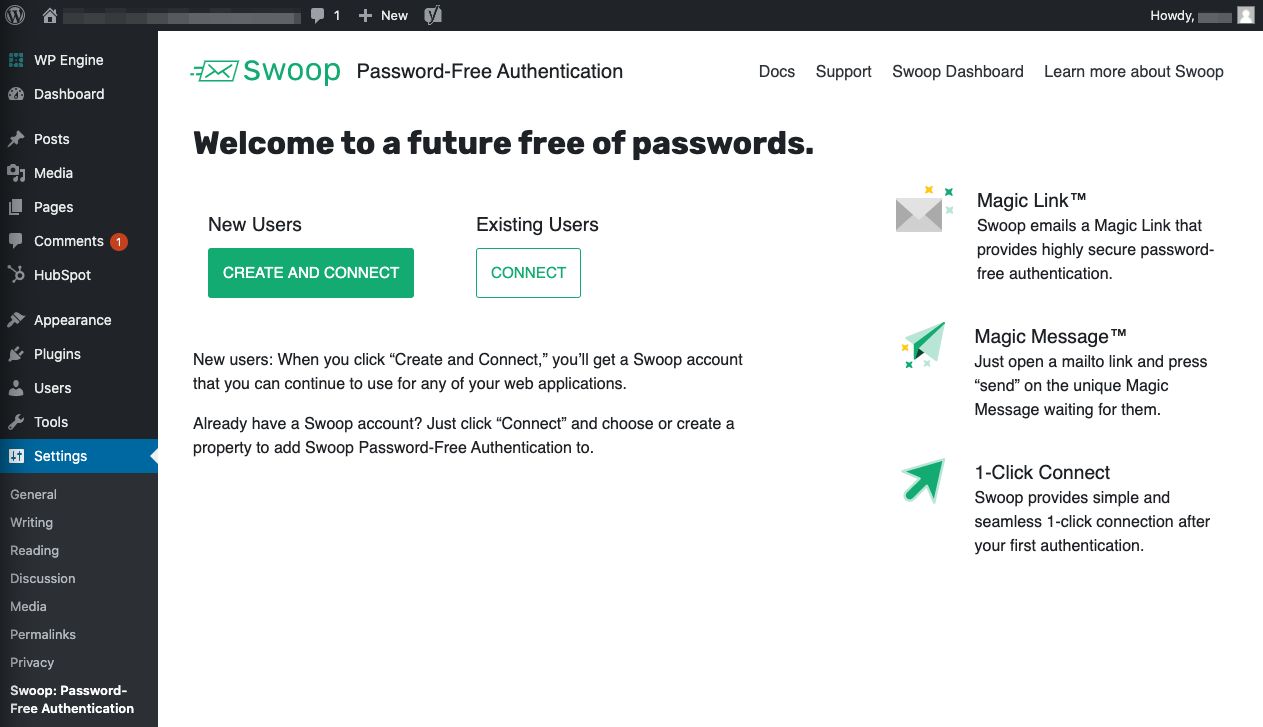Viewport: 1263px width, 727px height.
Task: Open Privacy settings submenu
Action: click(32, 662)
